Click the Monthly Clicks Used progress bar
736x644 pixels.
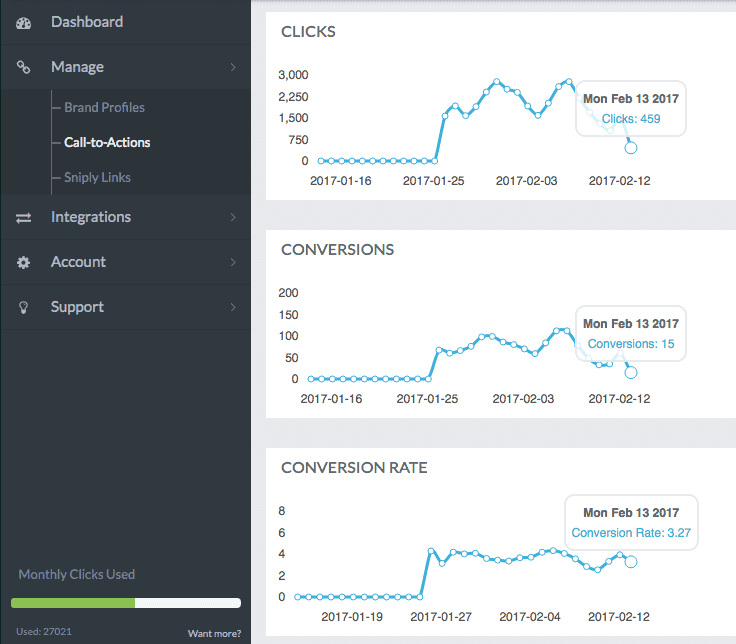126,603
